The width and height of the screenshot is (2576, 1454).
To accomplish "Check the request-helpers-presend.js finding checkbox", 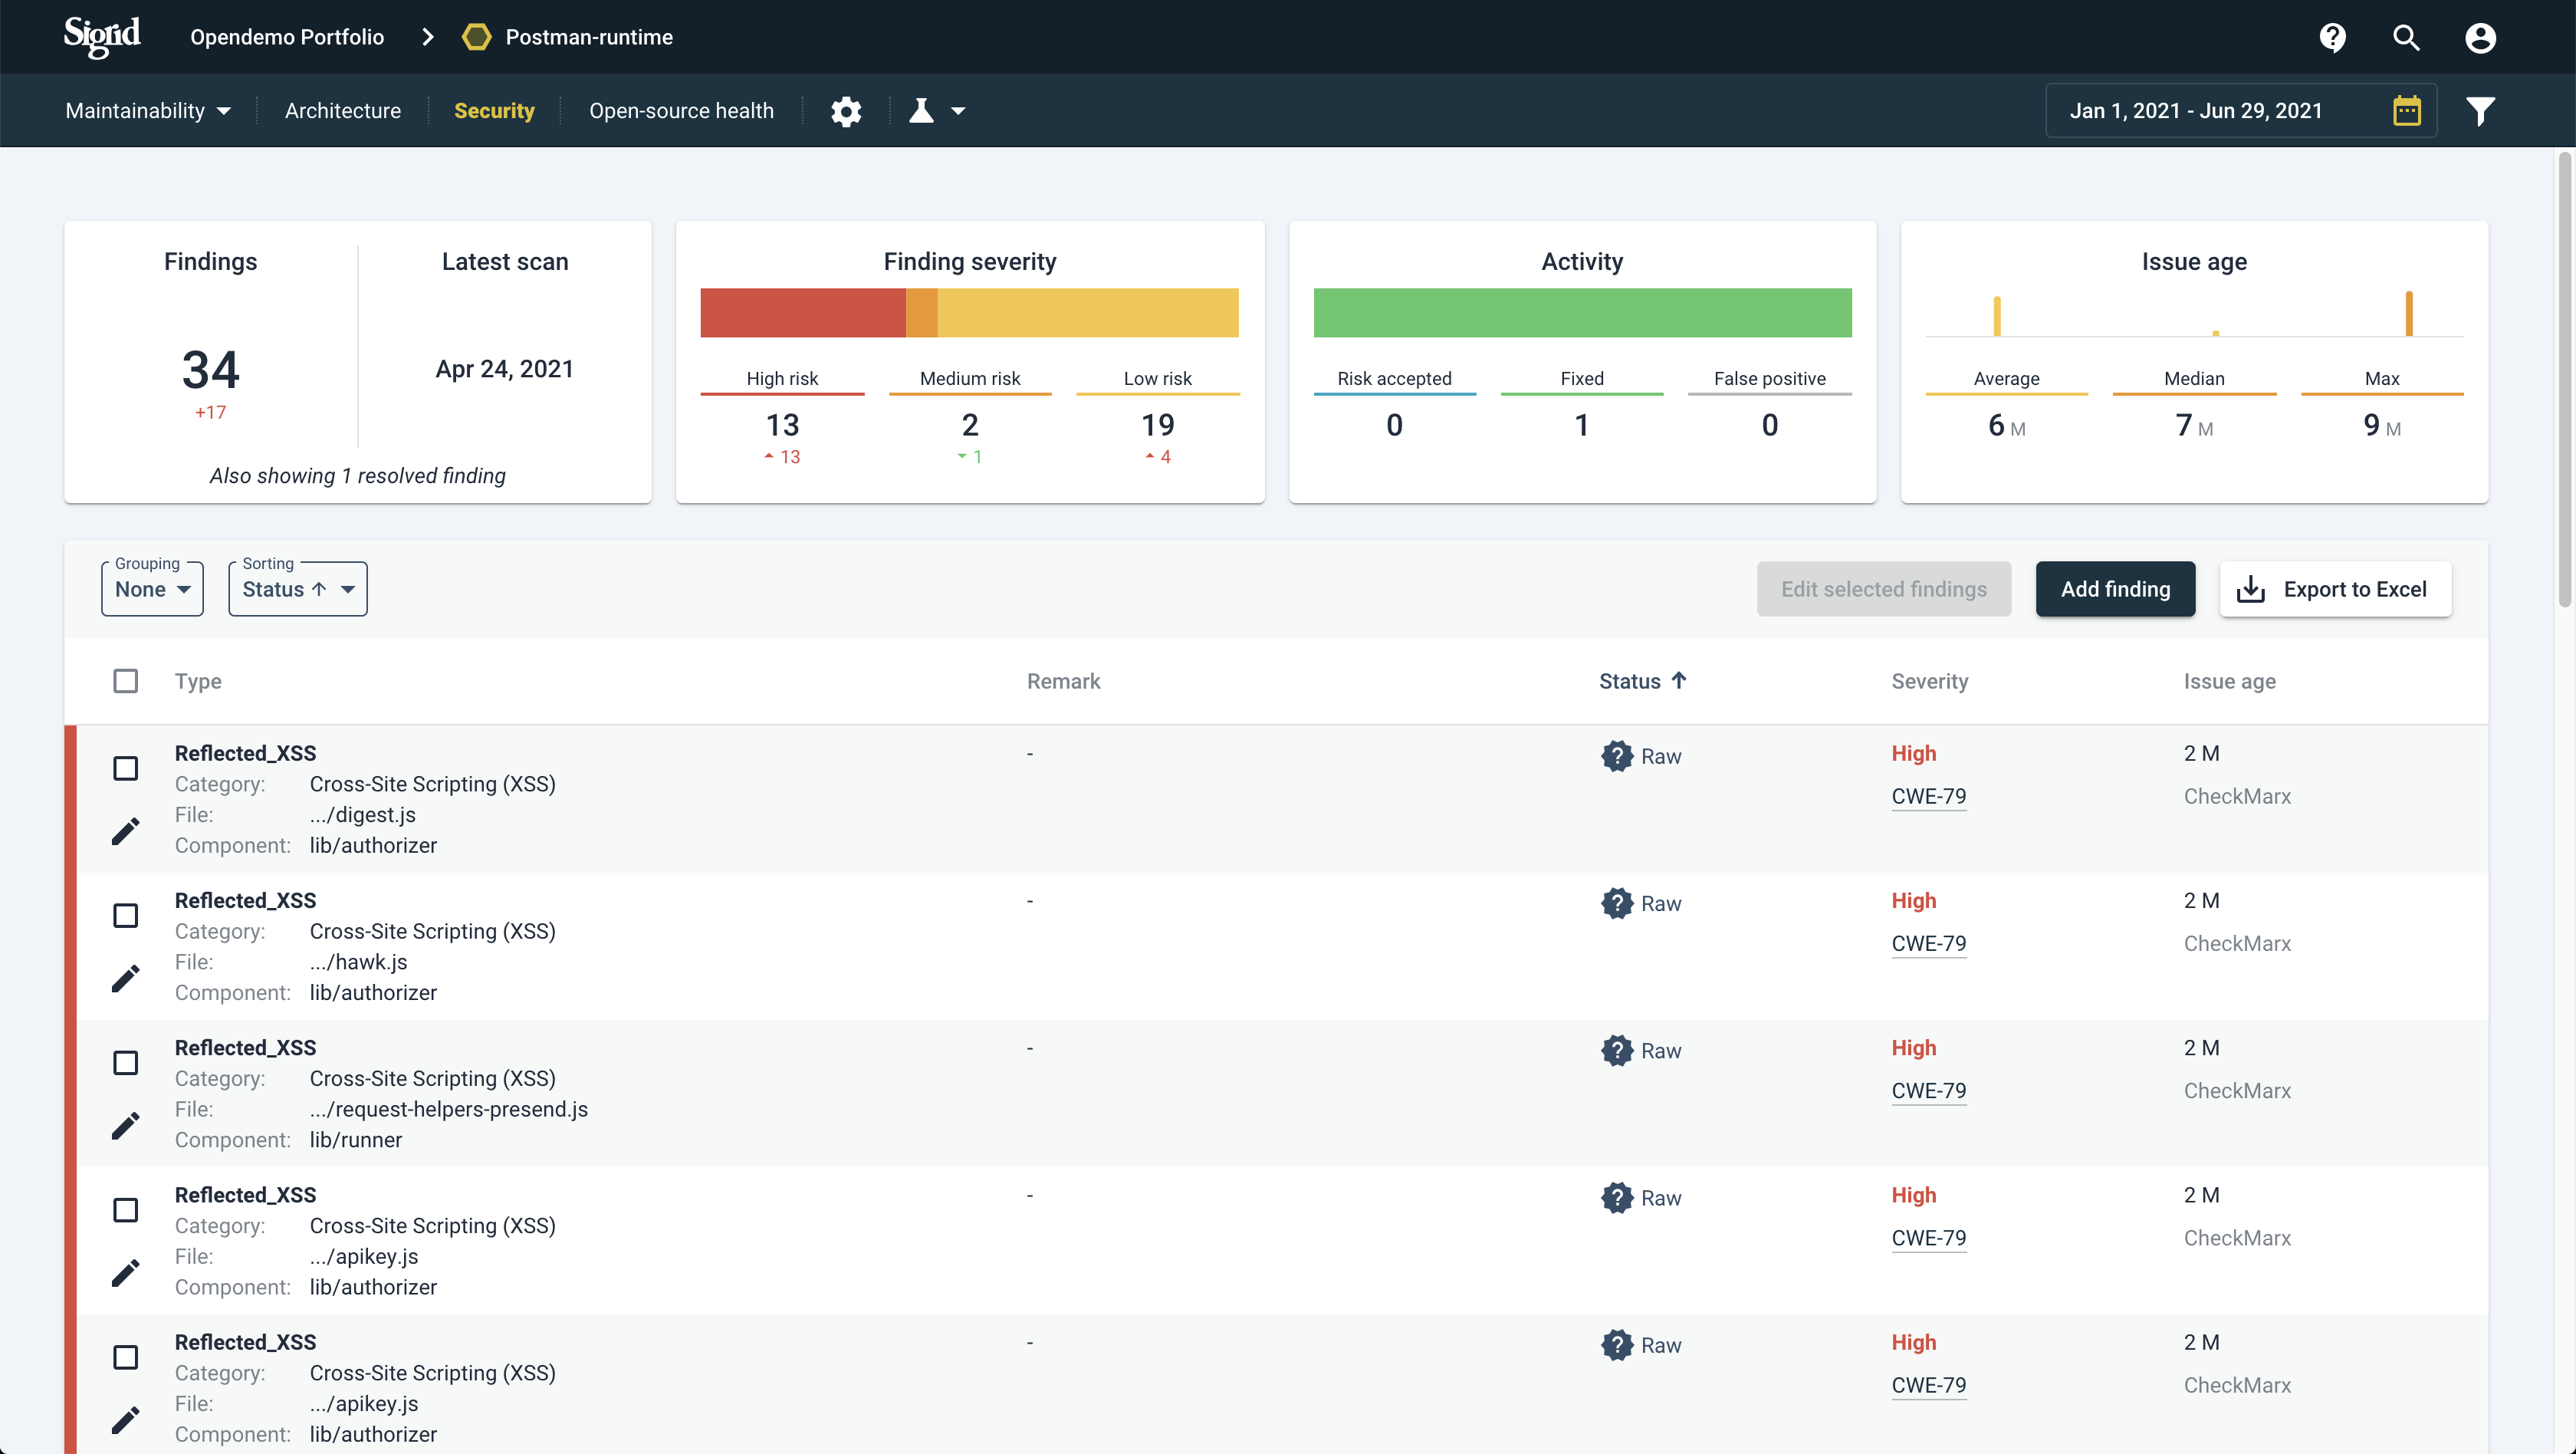I will 125,1062.
